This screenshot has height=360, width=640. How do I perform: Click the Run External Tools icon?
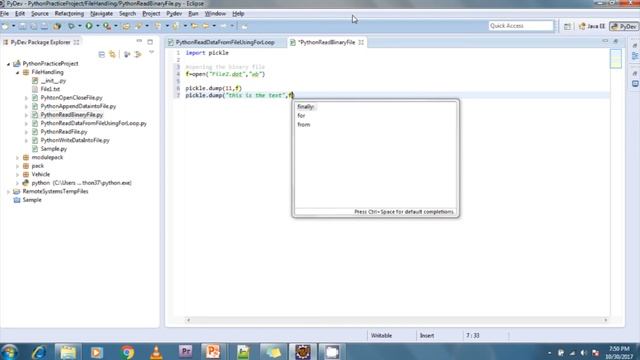click(x=107, y=26)
